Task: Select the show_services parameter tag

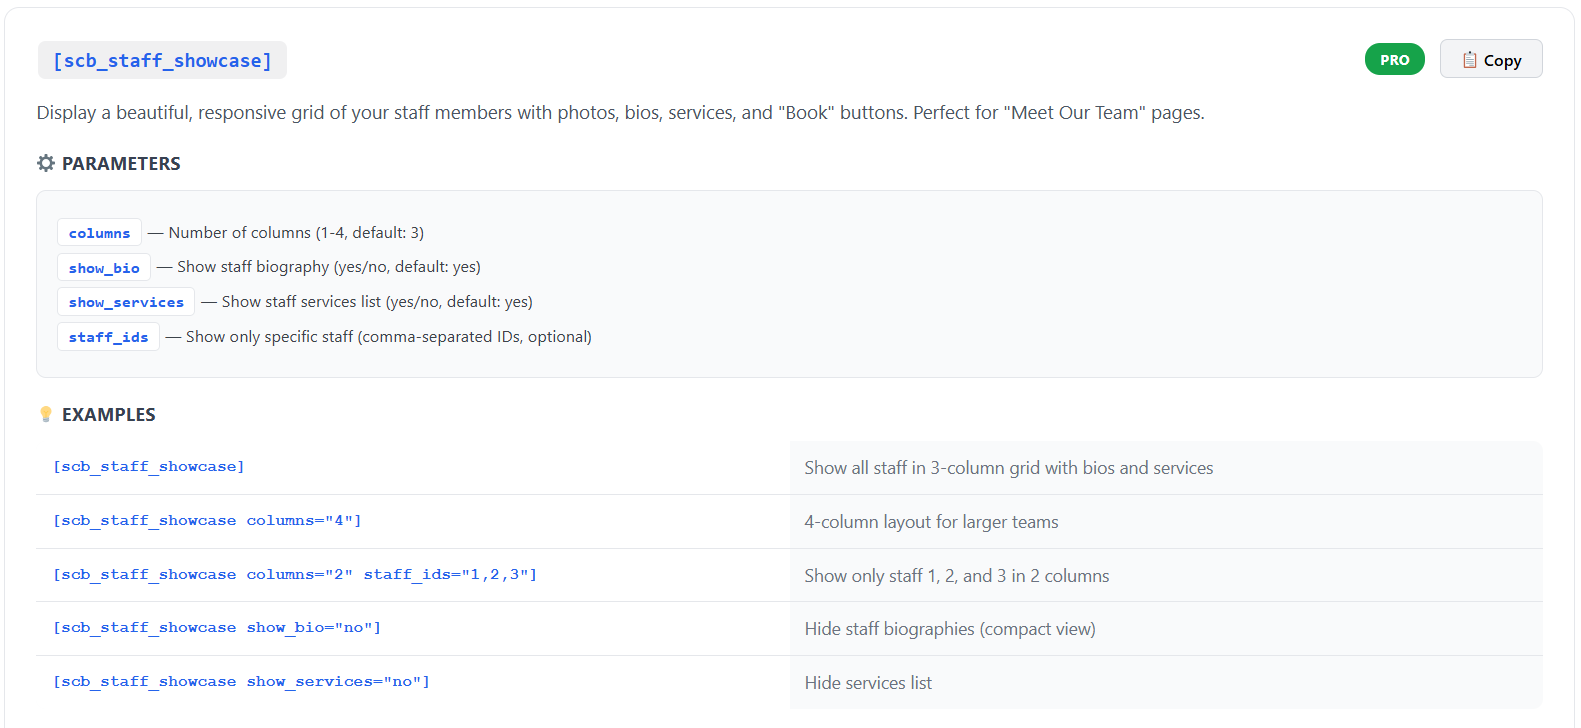Action: click(x=126, y=302)
